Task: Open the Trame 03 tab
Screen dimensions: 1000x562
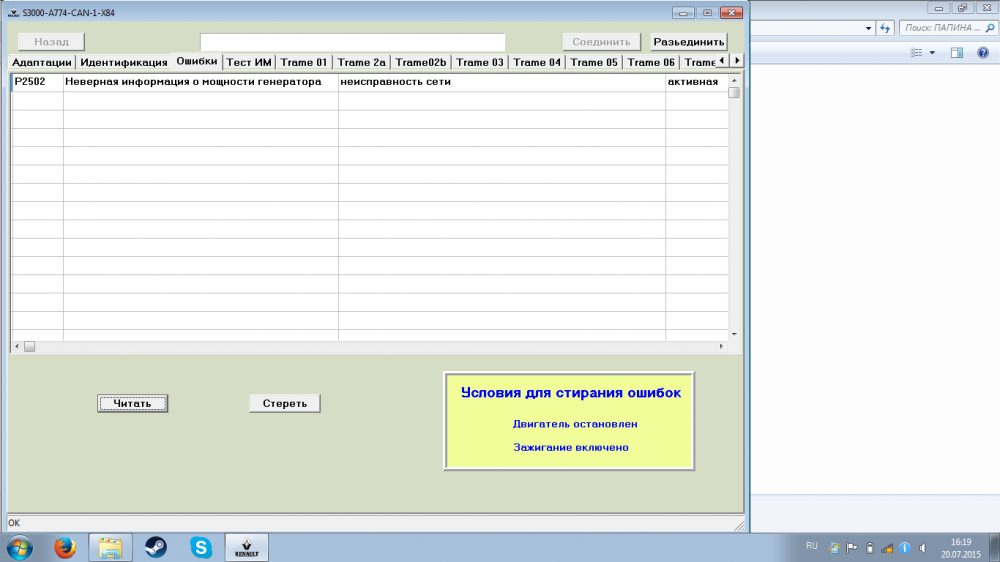Action: [480, 62]
